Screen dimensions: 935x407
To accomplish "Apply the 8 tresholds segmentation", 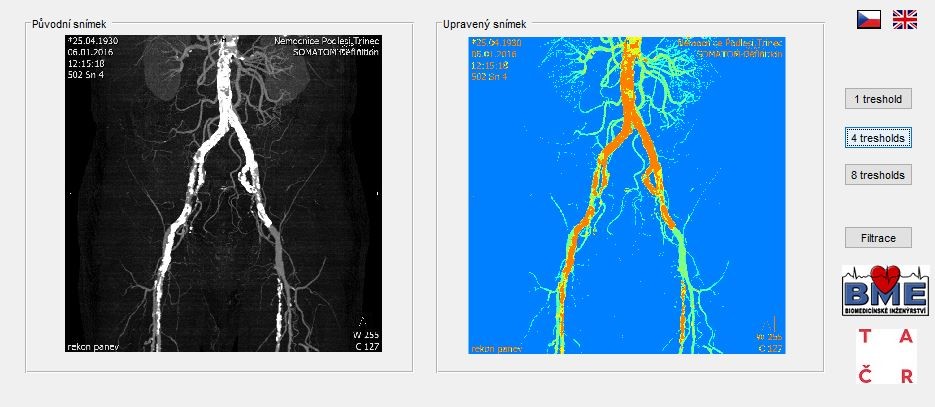I will (x=878, y=175).
